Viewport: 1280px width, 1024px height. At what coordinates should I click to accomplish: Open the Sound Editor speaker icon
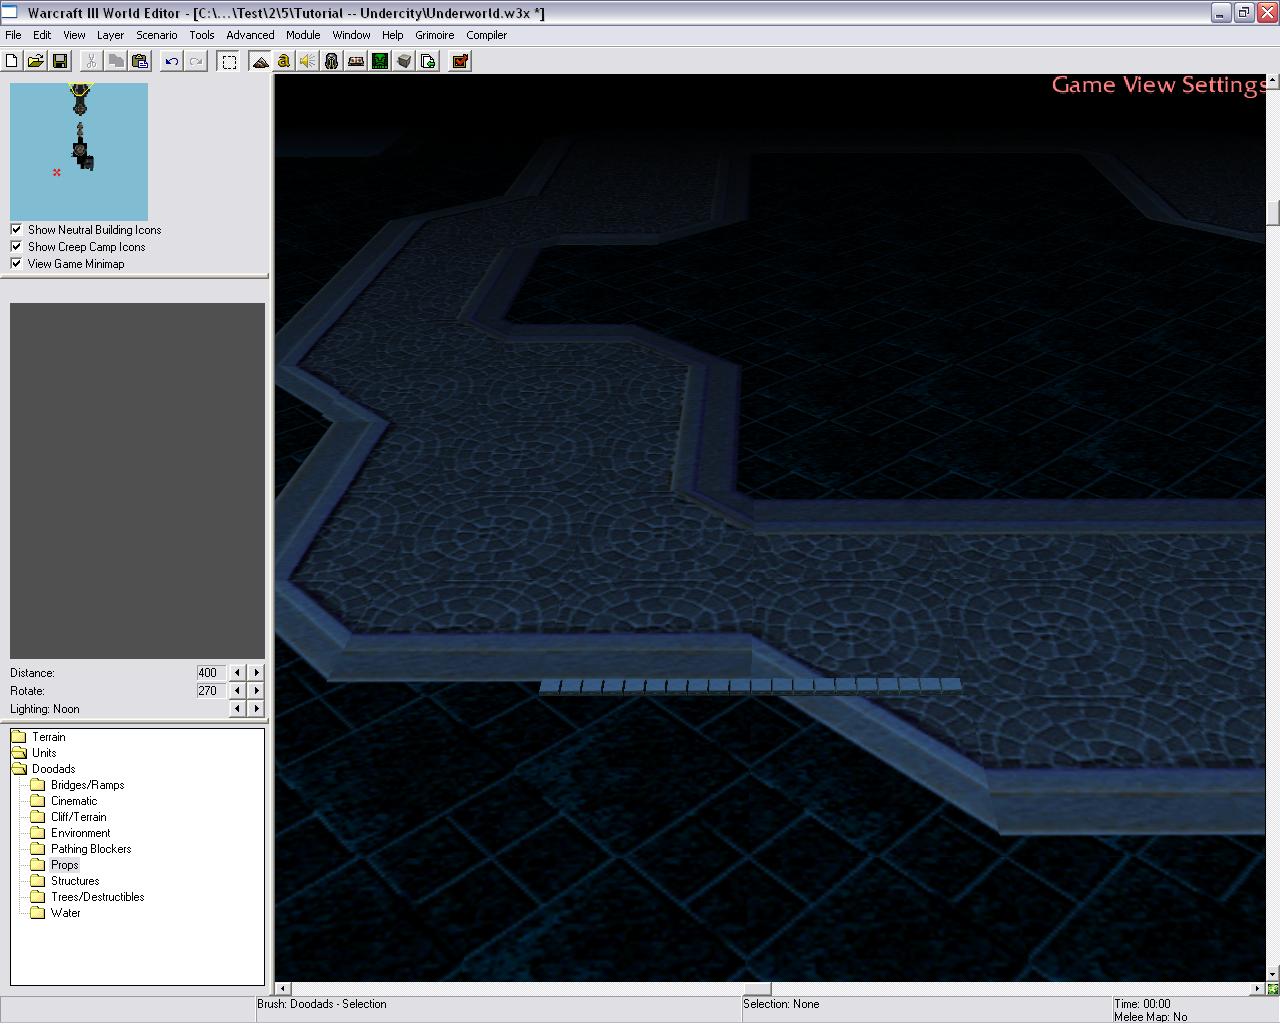(x=308, y=61)
